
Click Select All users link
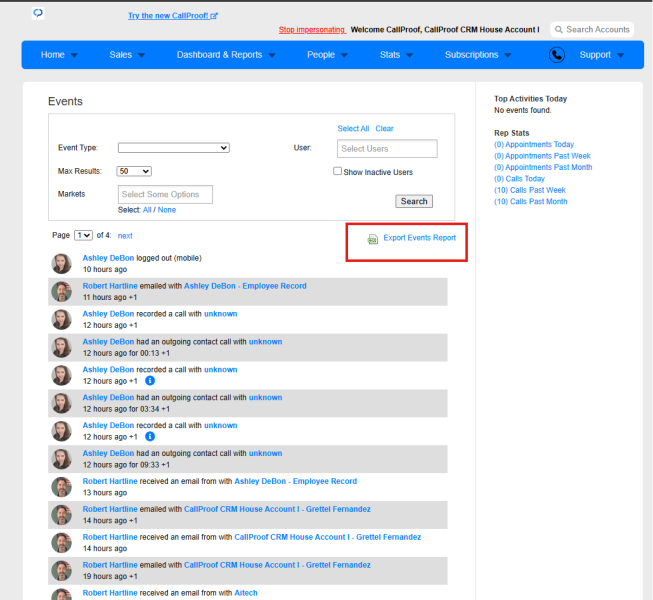[x=353, y=128]
